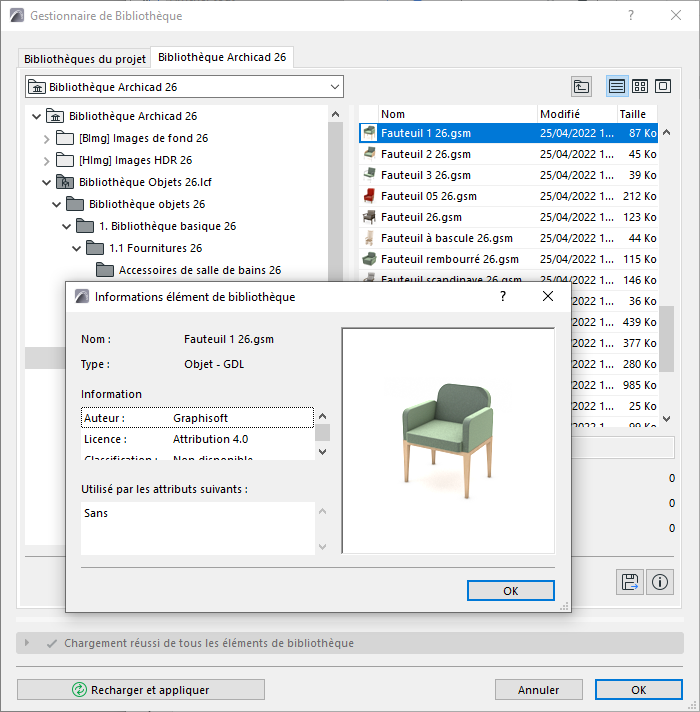Collapse Bibliothèque Objets 26.lcf node
This screenshot has height=712, width=700.
pos(46,183)
